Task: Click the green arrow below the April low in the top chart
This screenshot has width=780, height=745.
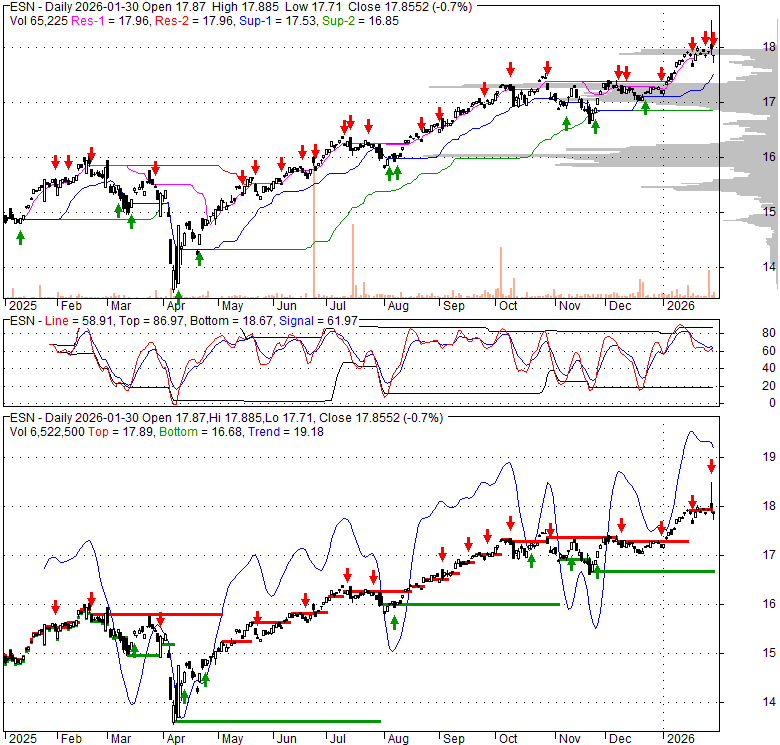Action: tap(178, 297)
